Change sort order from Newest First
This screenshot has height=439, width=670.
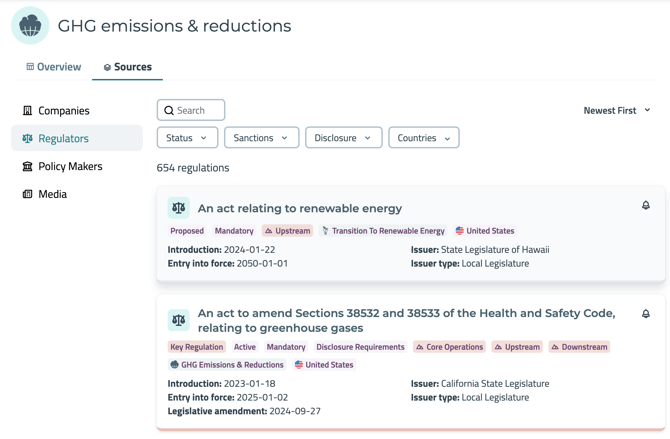click(x=617, y=110)
